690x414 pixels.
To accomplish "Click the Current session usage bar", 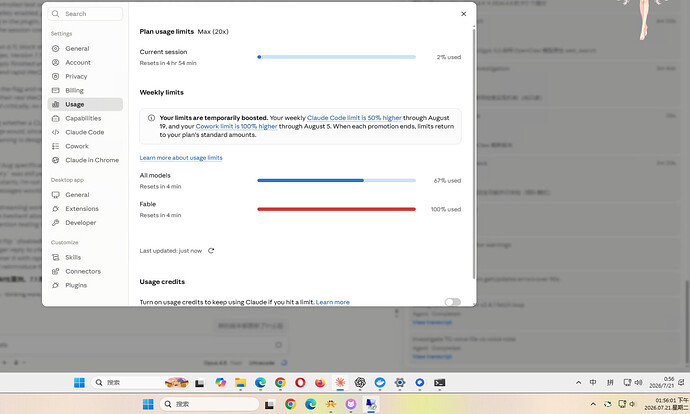I will coord(337,57).
